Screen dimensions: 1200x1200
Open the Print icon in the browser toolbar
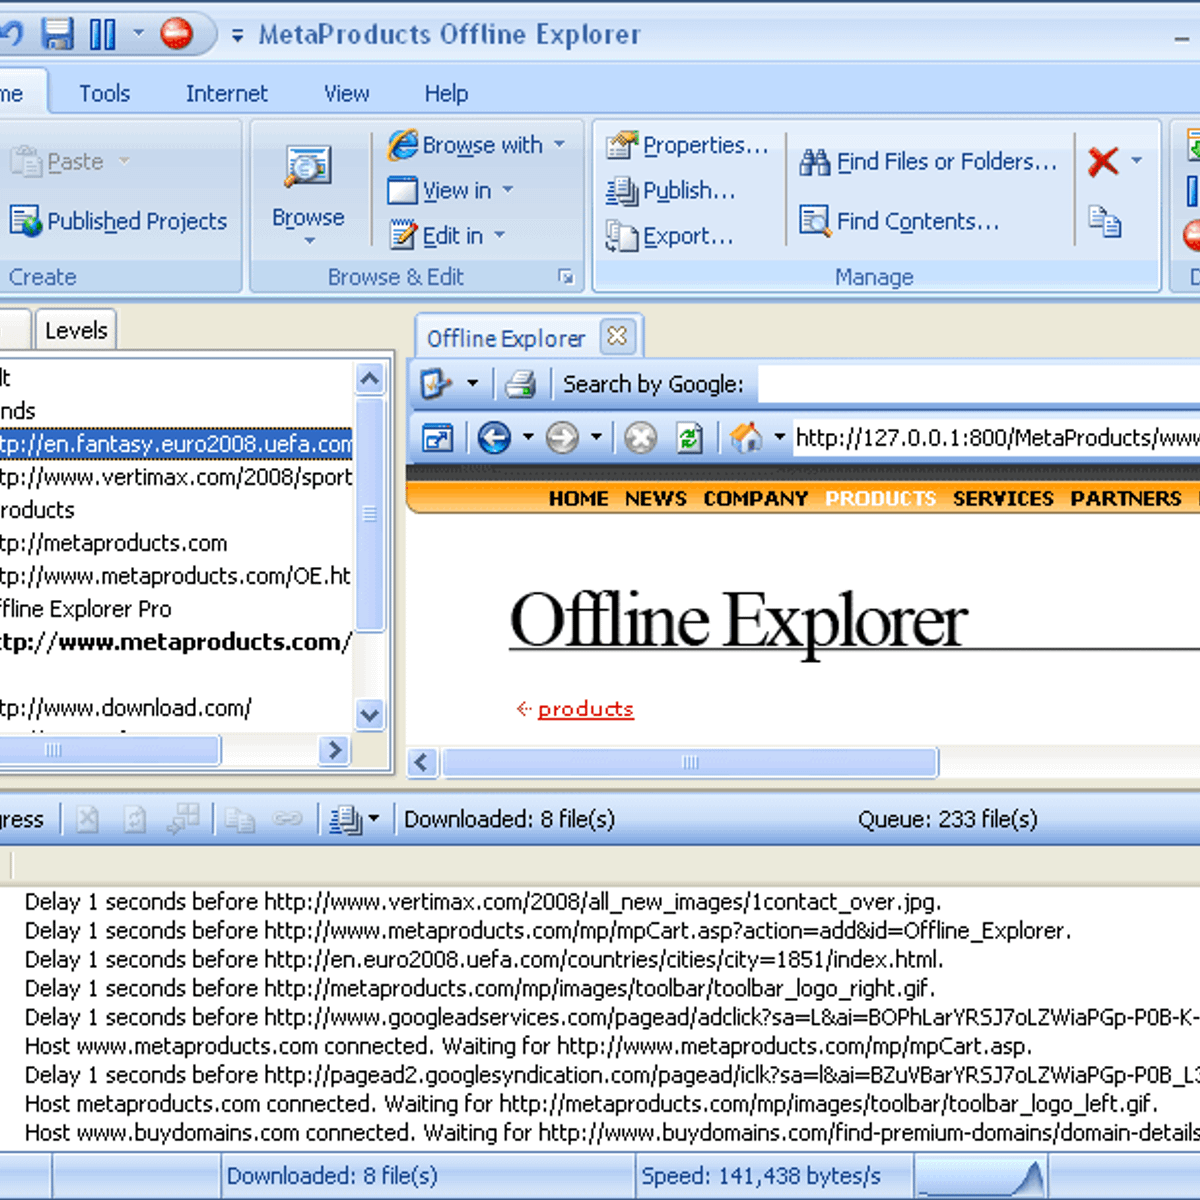pos(521,384)
